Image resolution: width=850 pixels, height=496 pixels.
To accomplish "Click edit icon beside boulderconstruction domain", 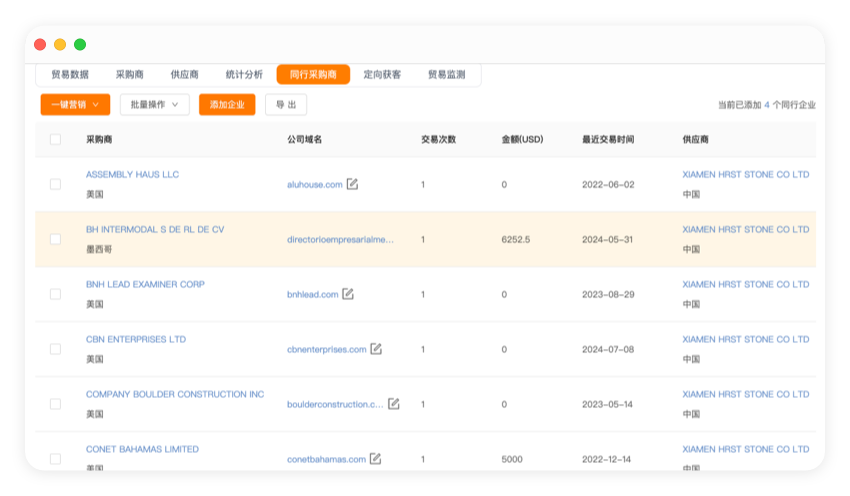I will pyautogui.click(x=393, y=404).
